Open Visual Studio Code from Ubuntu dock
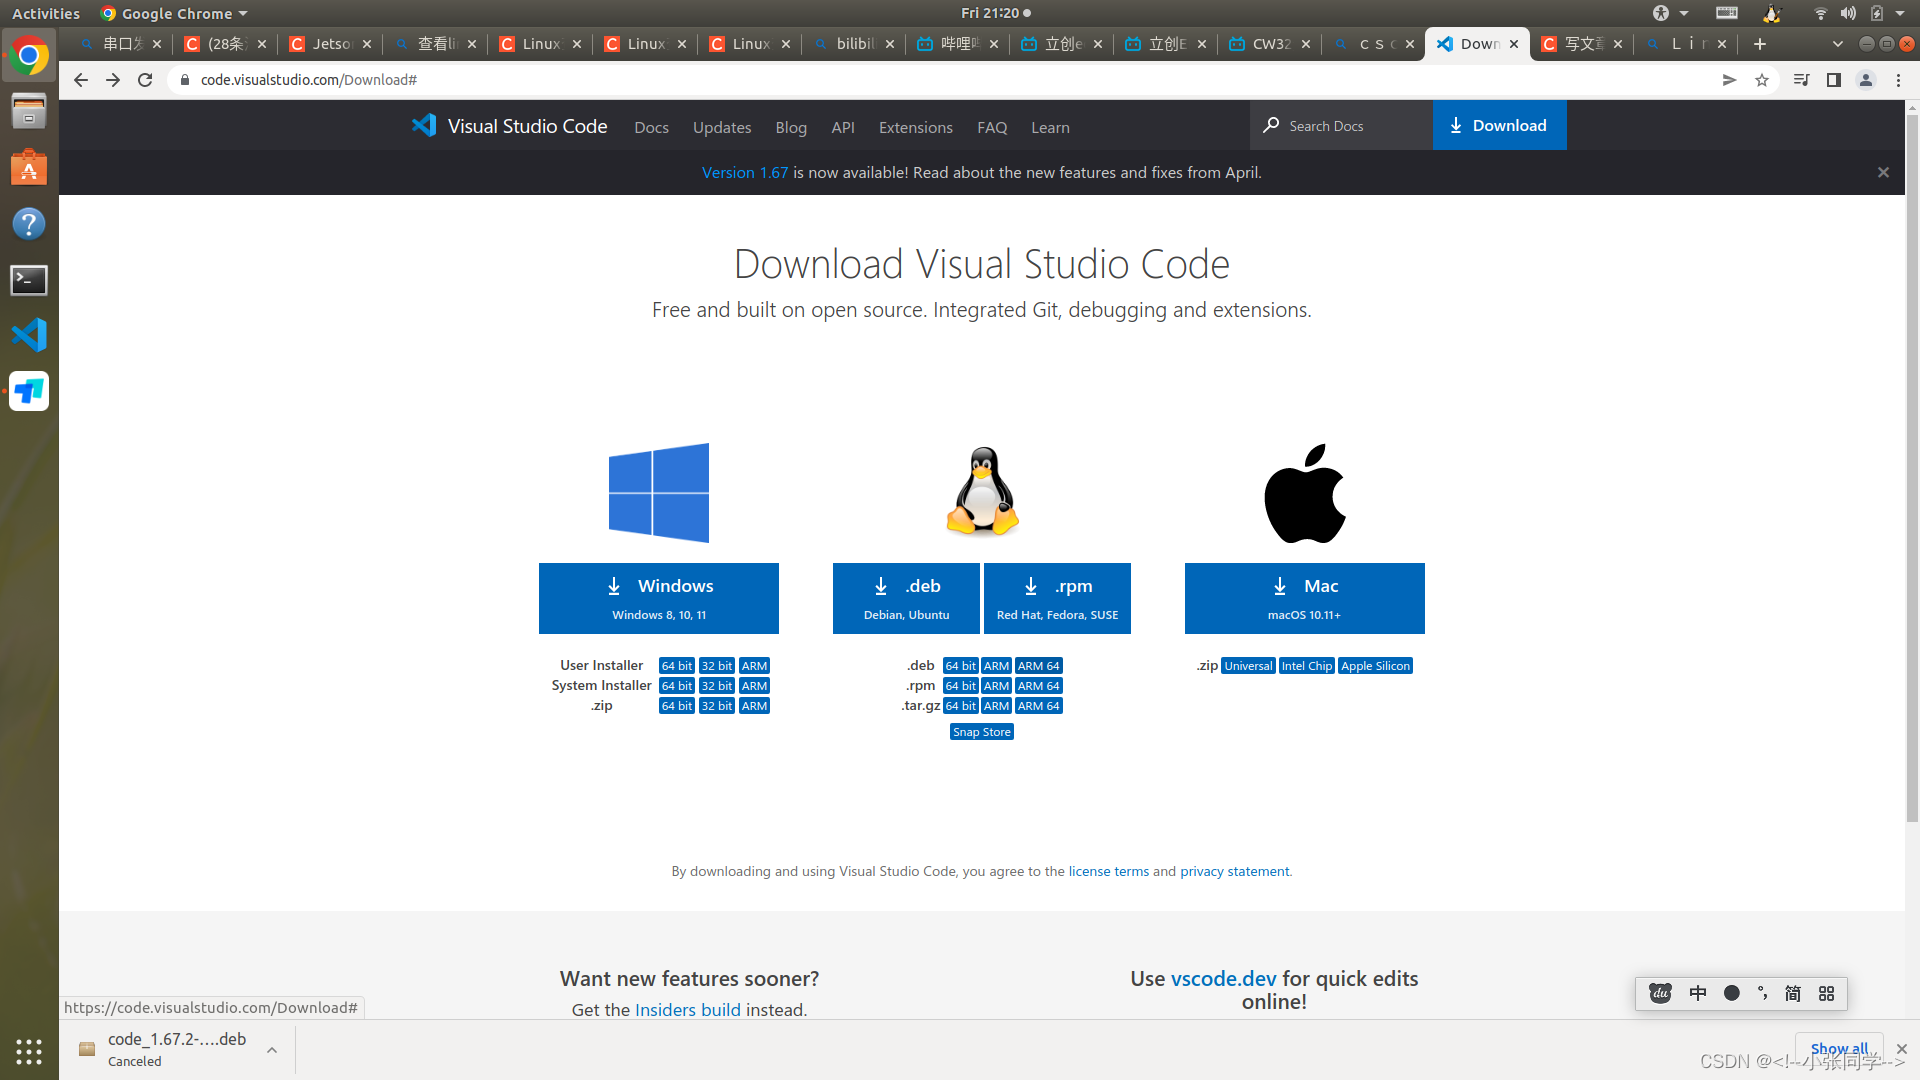1920x1080 pixels. 29,335
